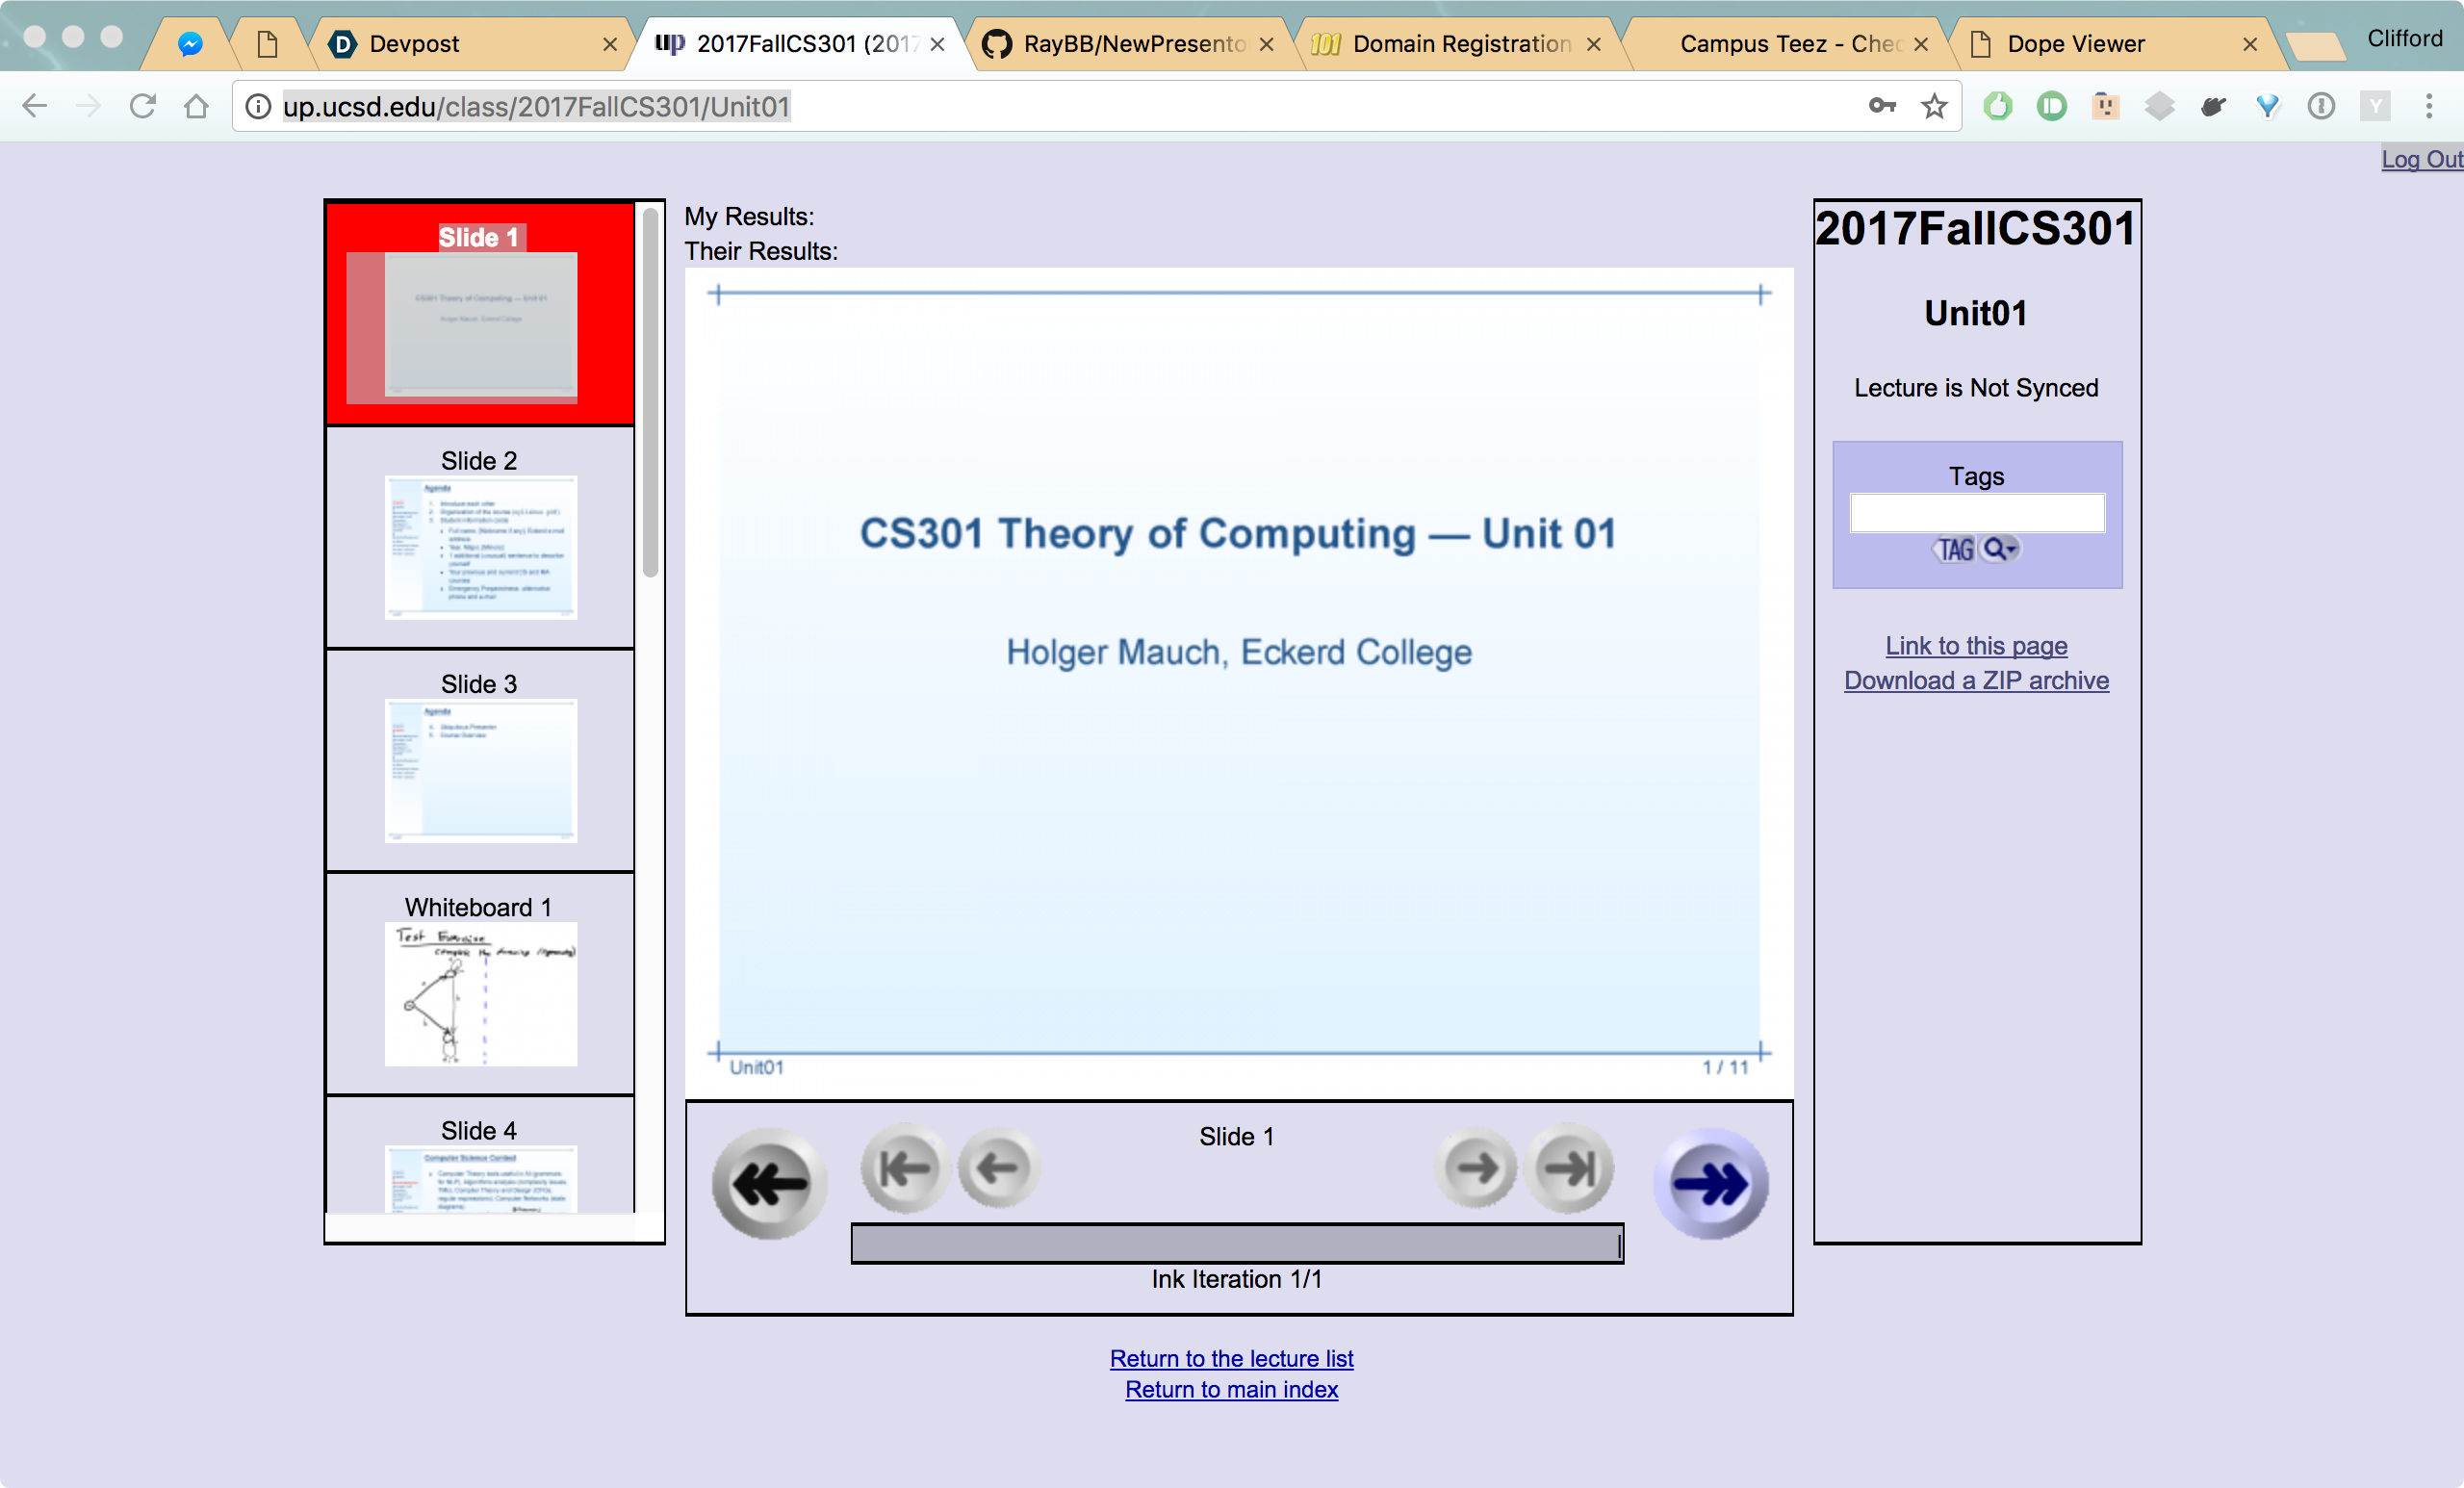This screenshot has width=2464, height=1488.
Task: Click Download a ZIP archive link
Action: [1975, 680]
